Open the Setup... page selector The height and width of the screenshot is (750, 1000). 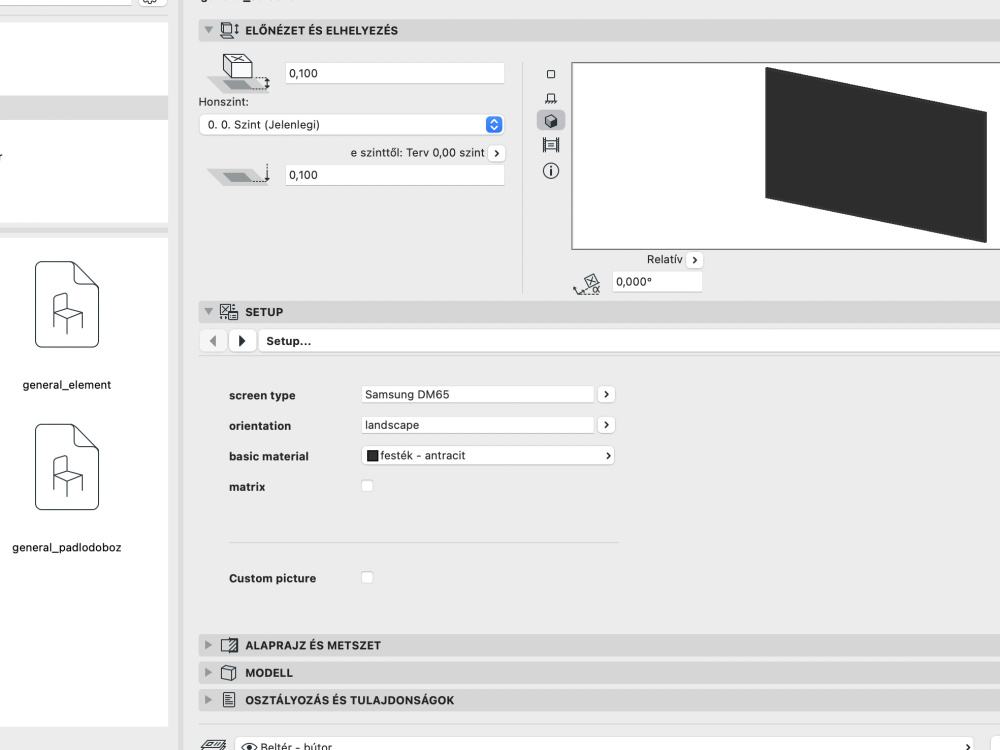point(629,341)
